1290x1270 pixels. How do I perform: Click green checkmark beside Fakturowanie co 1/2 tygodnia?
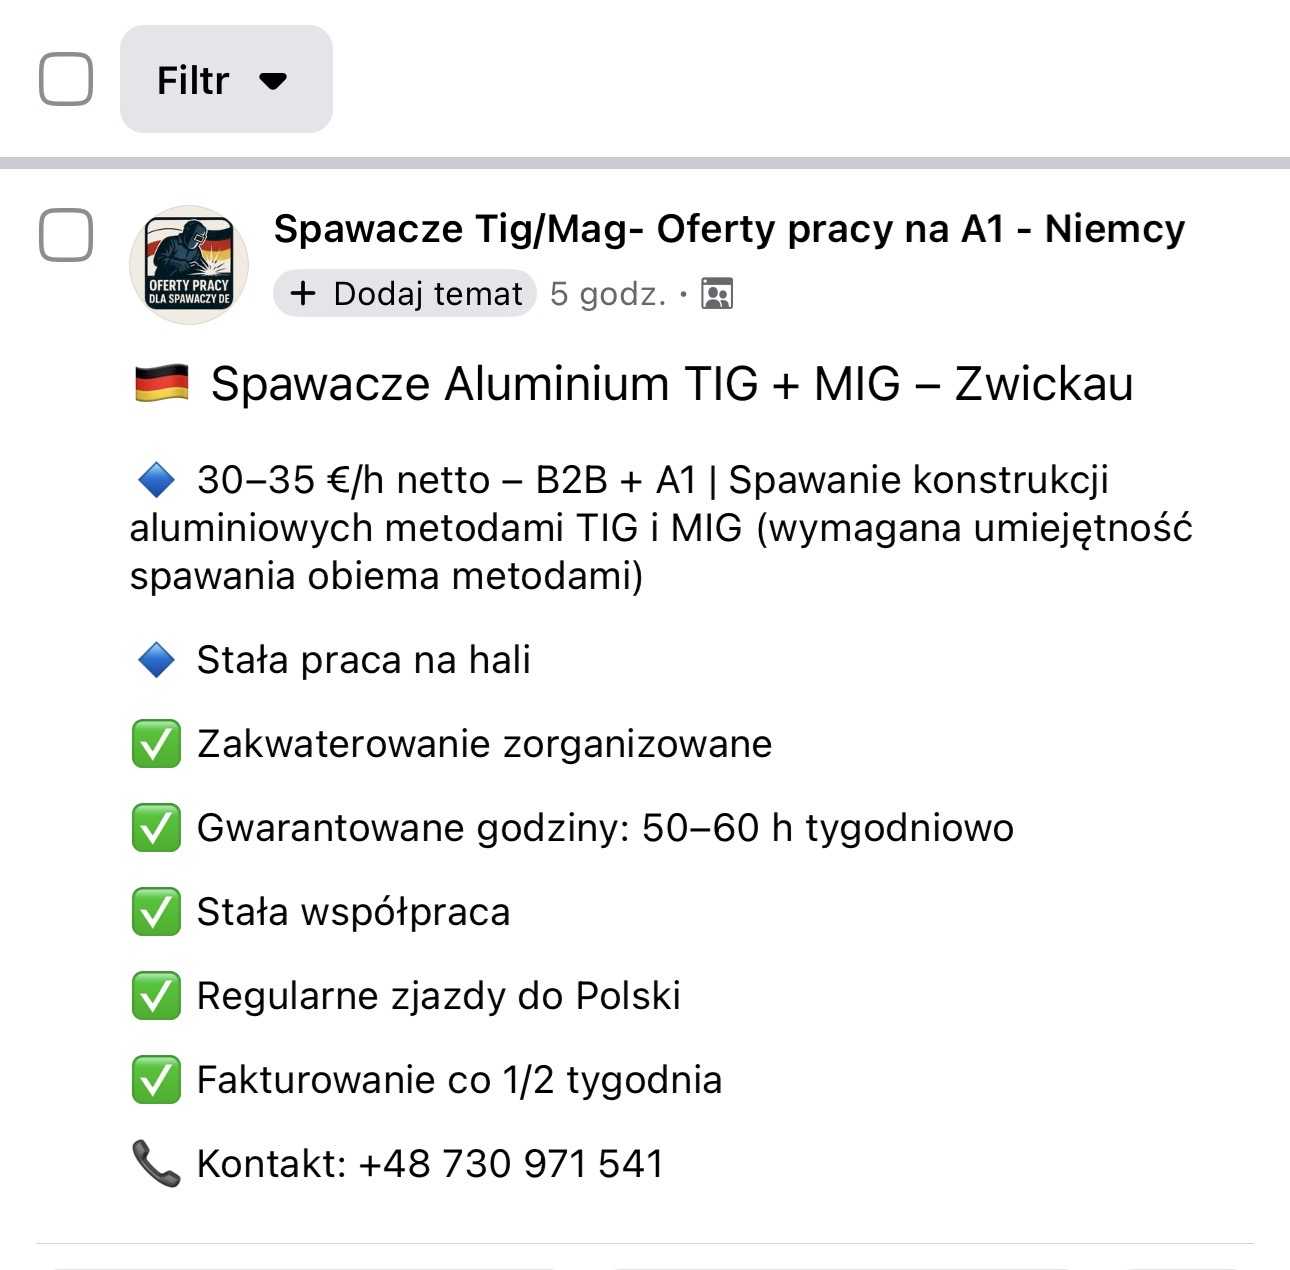click(156, 1080)
